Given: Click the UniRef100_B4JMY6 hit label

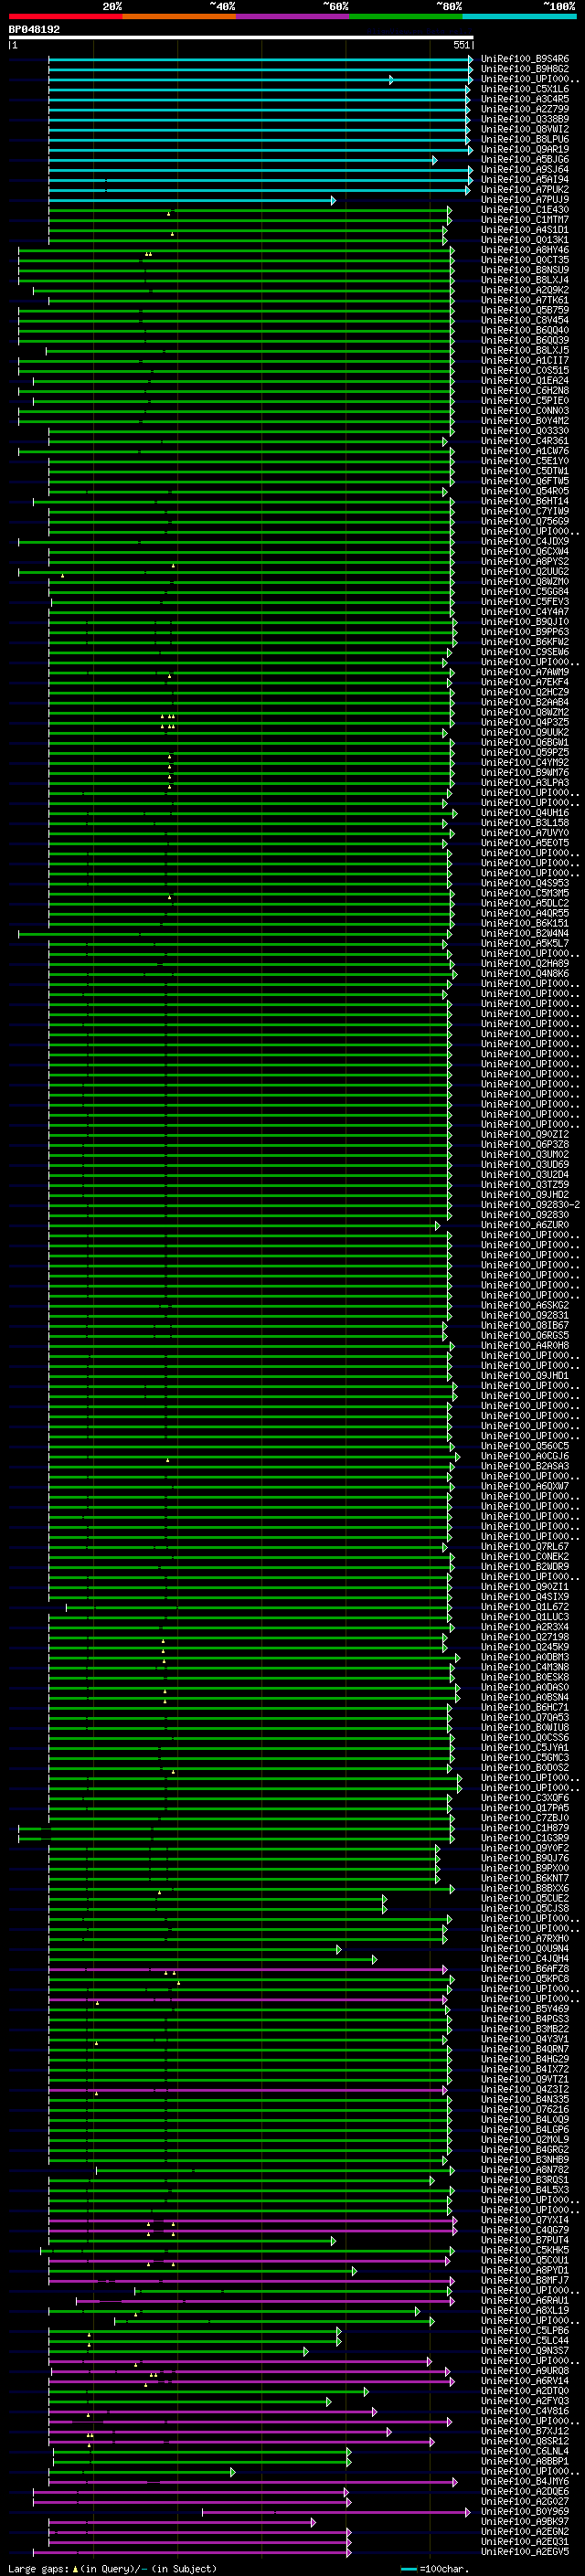Looking at the screenshot, I should tap(525, 2481).
